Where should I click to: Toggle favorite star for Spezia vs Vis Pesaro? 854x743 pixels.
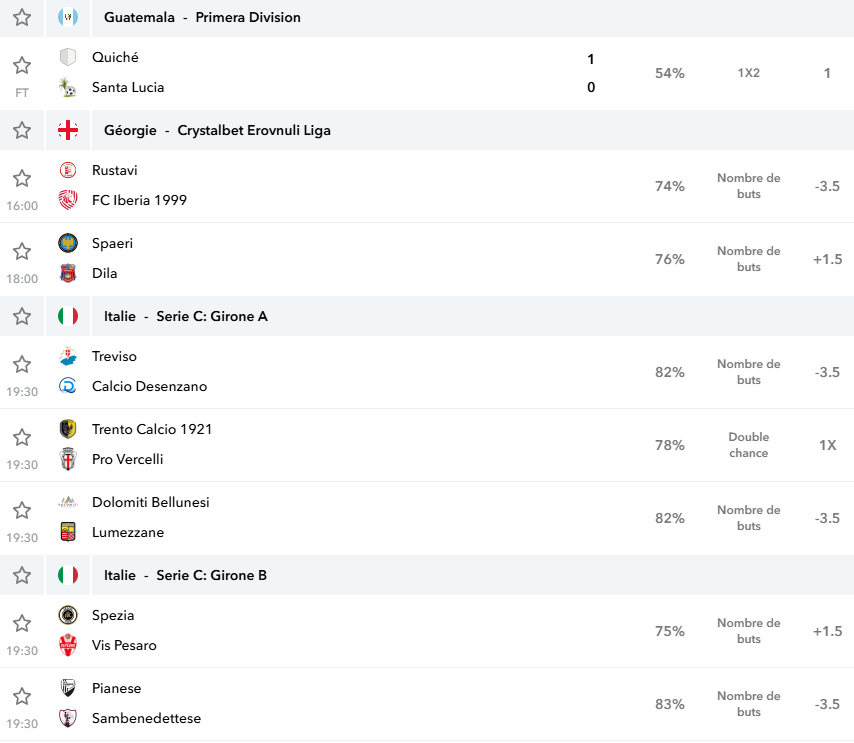click(x=22, y=623)
